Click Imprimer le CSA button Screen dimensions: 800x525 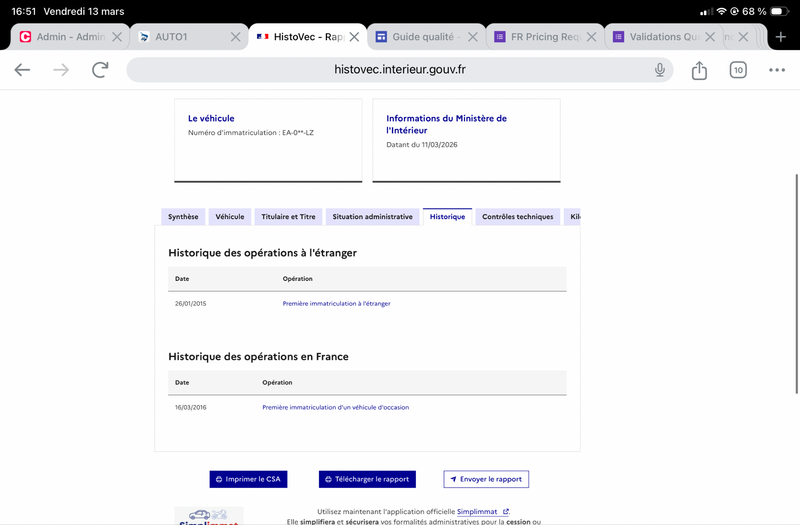248,479
